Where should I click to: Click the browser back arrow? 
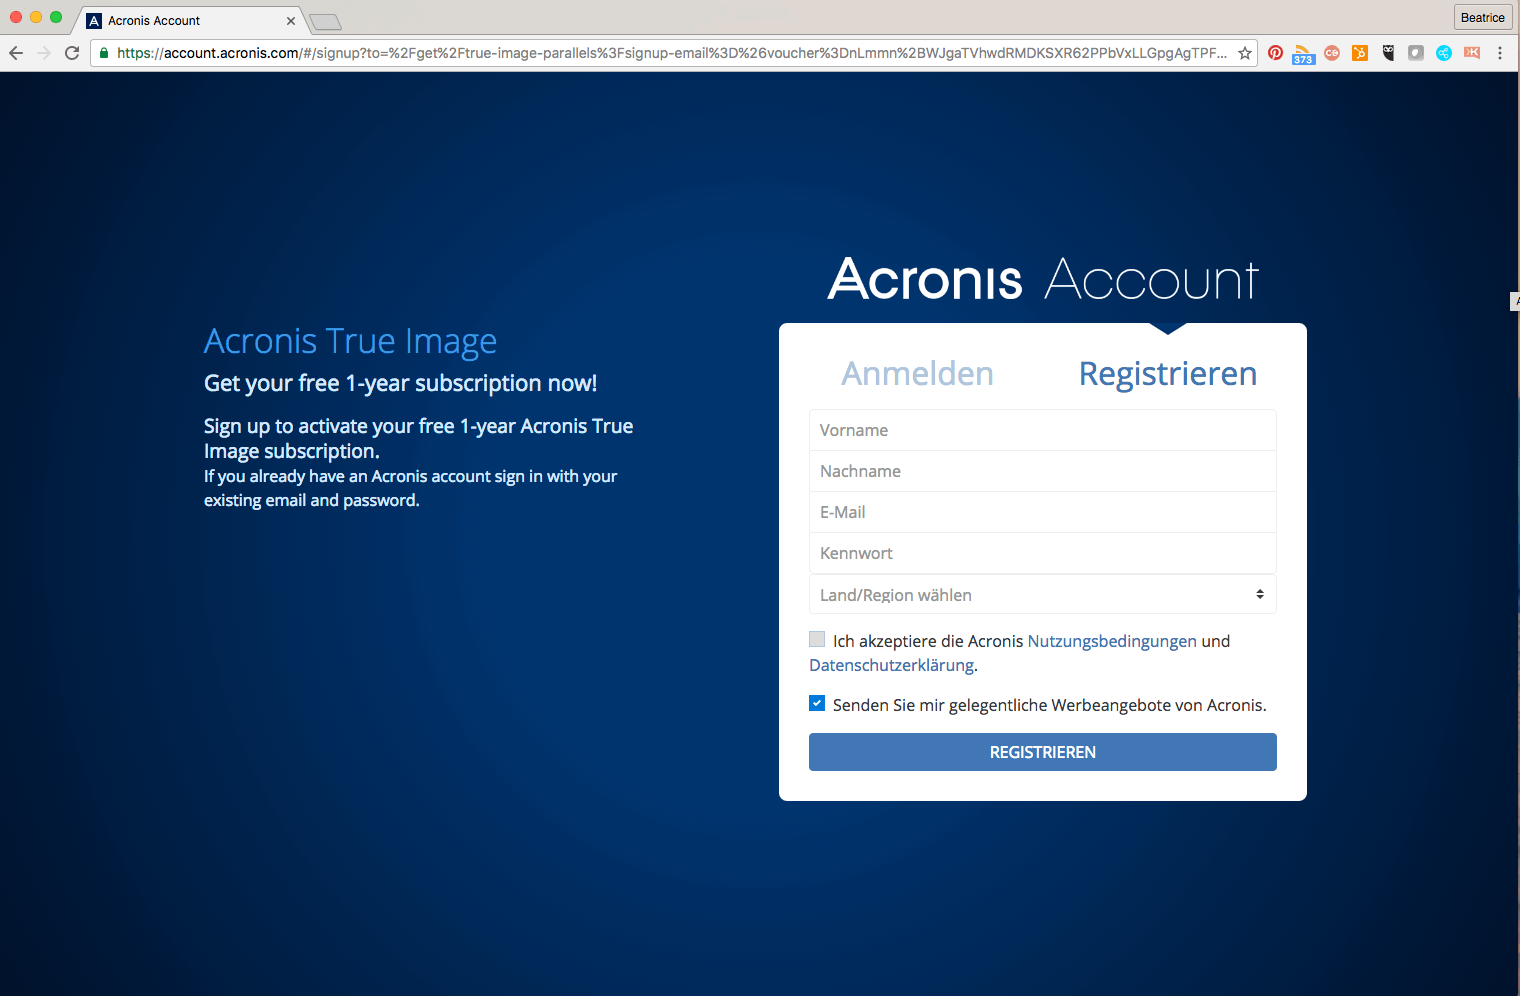click(16, 53)
